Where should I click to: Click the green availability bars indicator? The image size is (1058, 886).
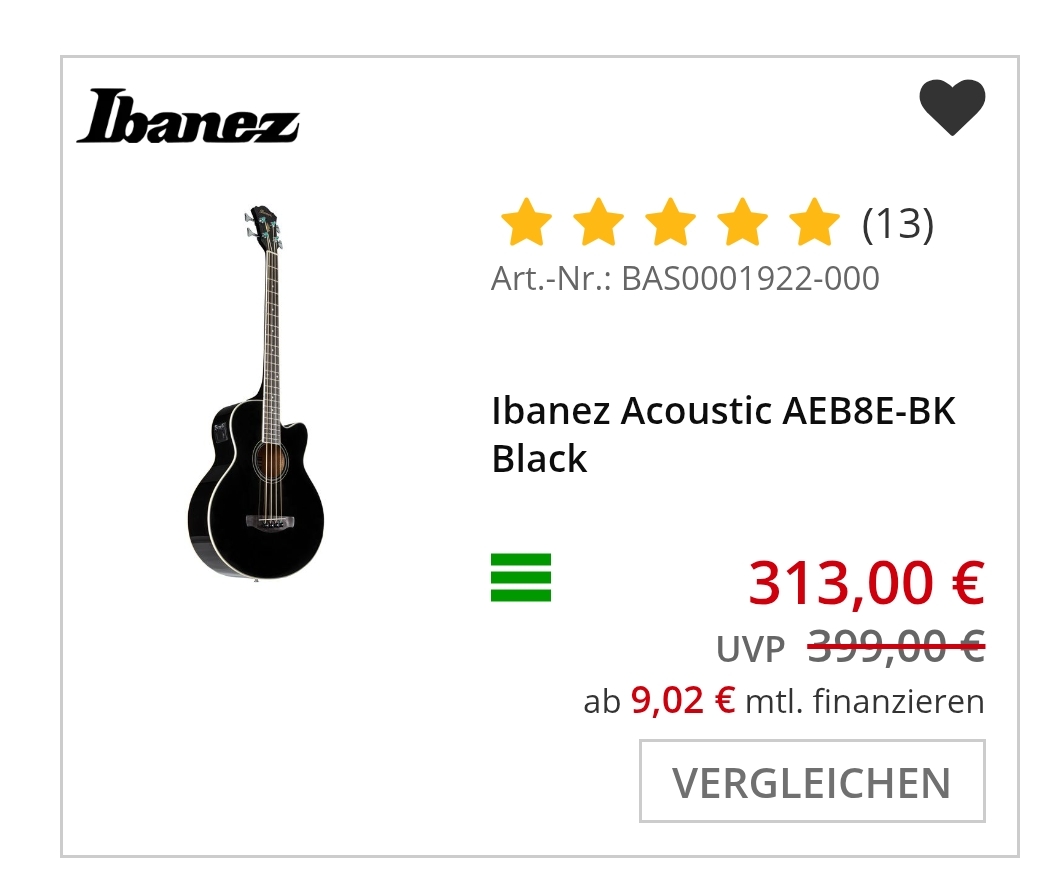[x=521, y=577]
